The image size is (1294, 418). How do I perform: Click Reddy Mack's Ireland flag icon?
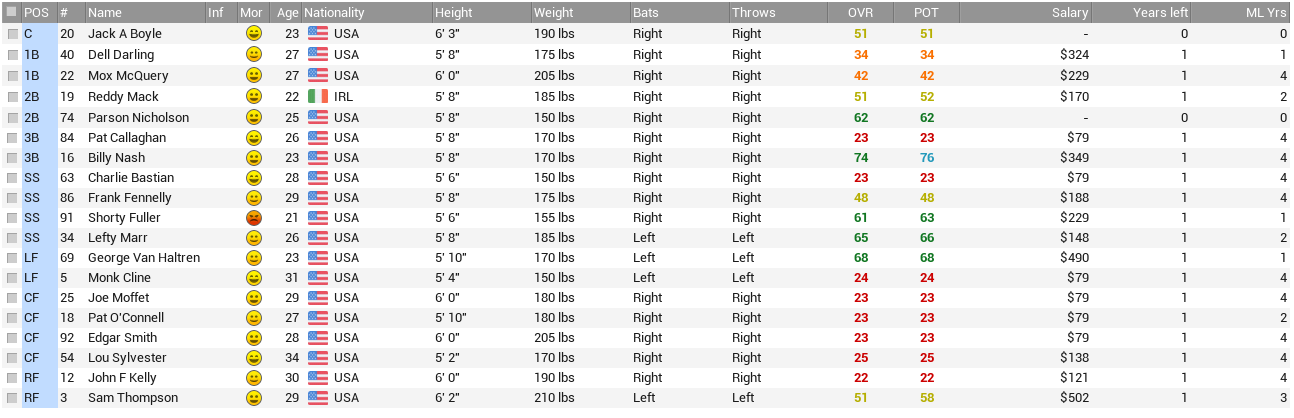click(x=318, y=97)
